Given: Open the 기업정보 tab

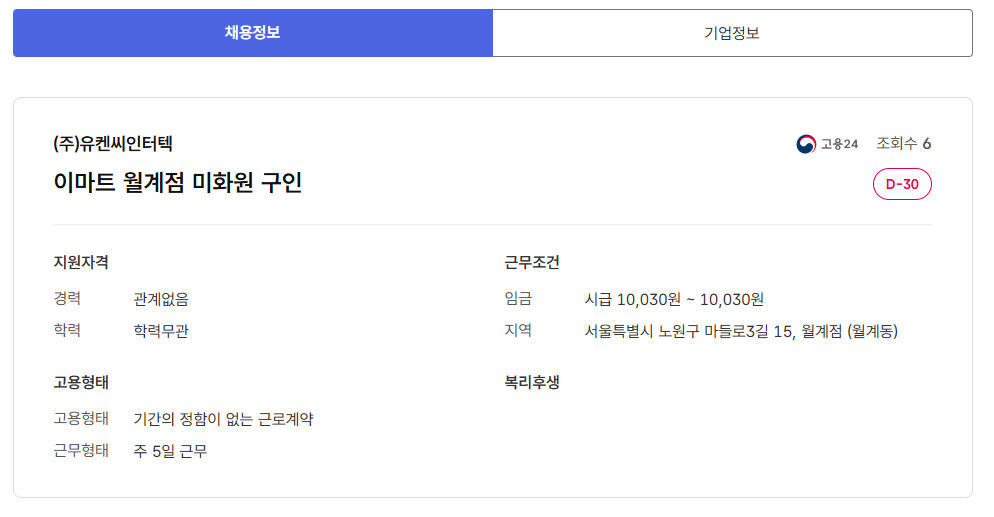Looking at the screenshot, I should (732, 33).
